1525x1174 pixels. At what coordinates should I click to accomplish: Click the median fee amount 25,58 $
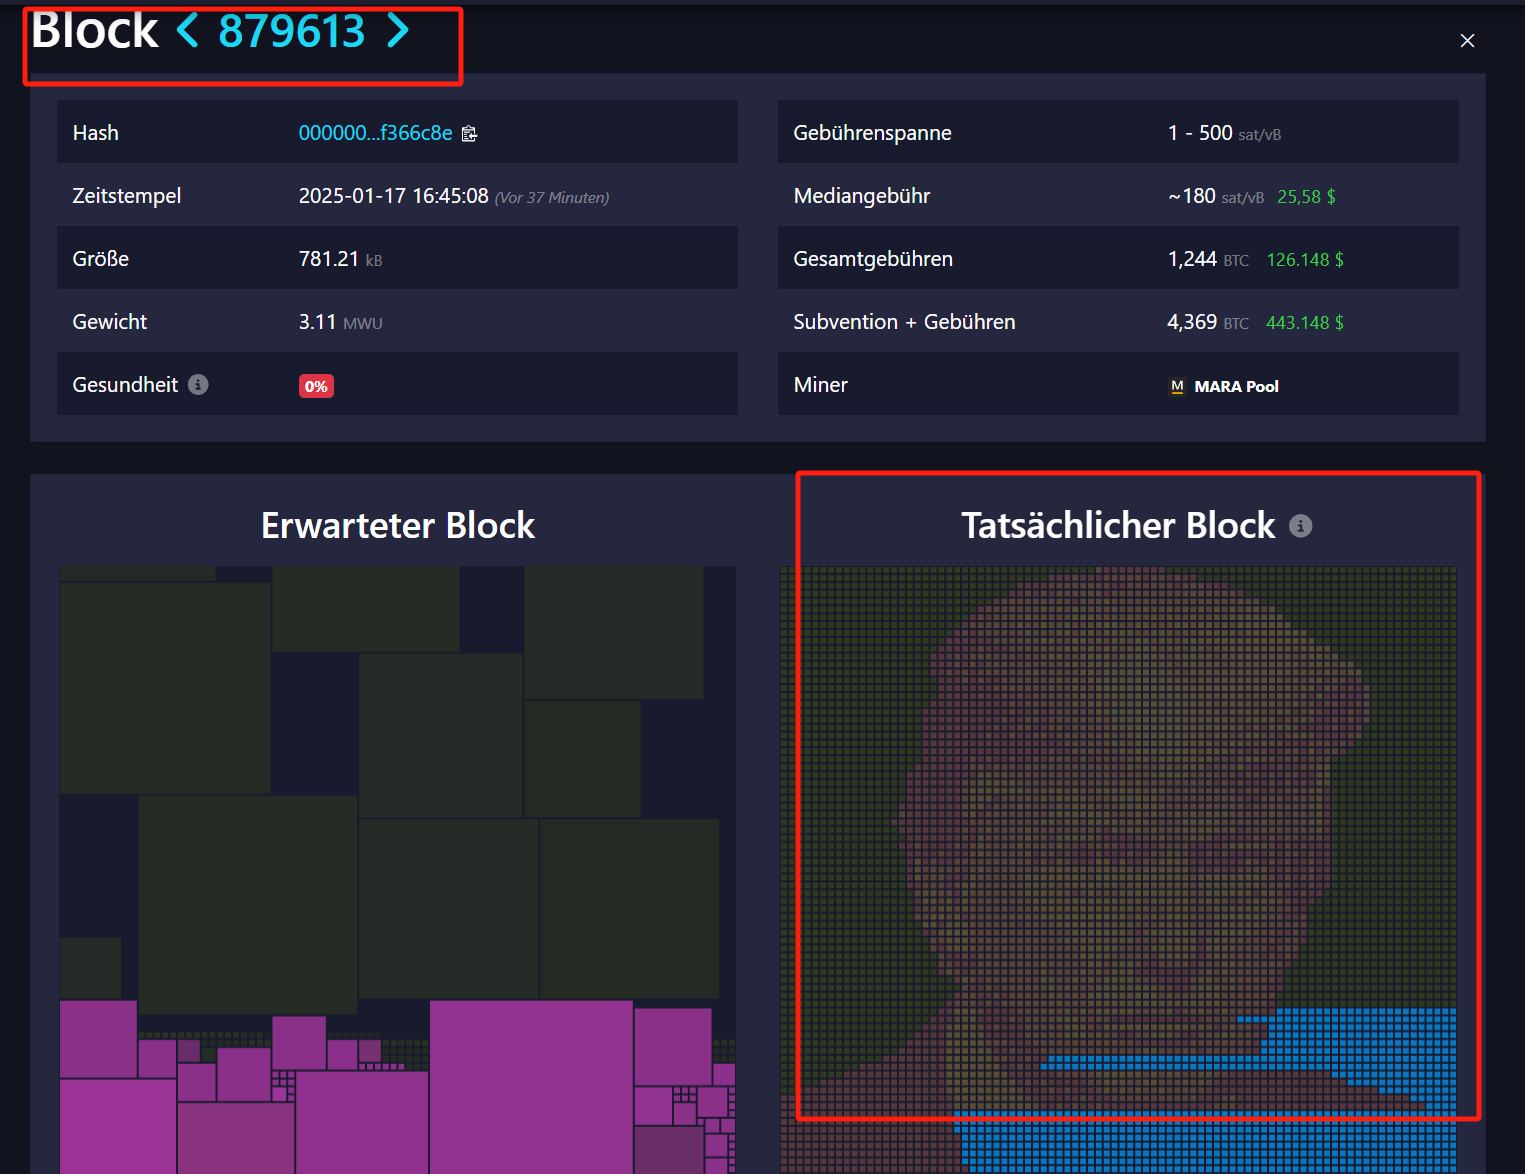(1306, 197)
